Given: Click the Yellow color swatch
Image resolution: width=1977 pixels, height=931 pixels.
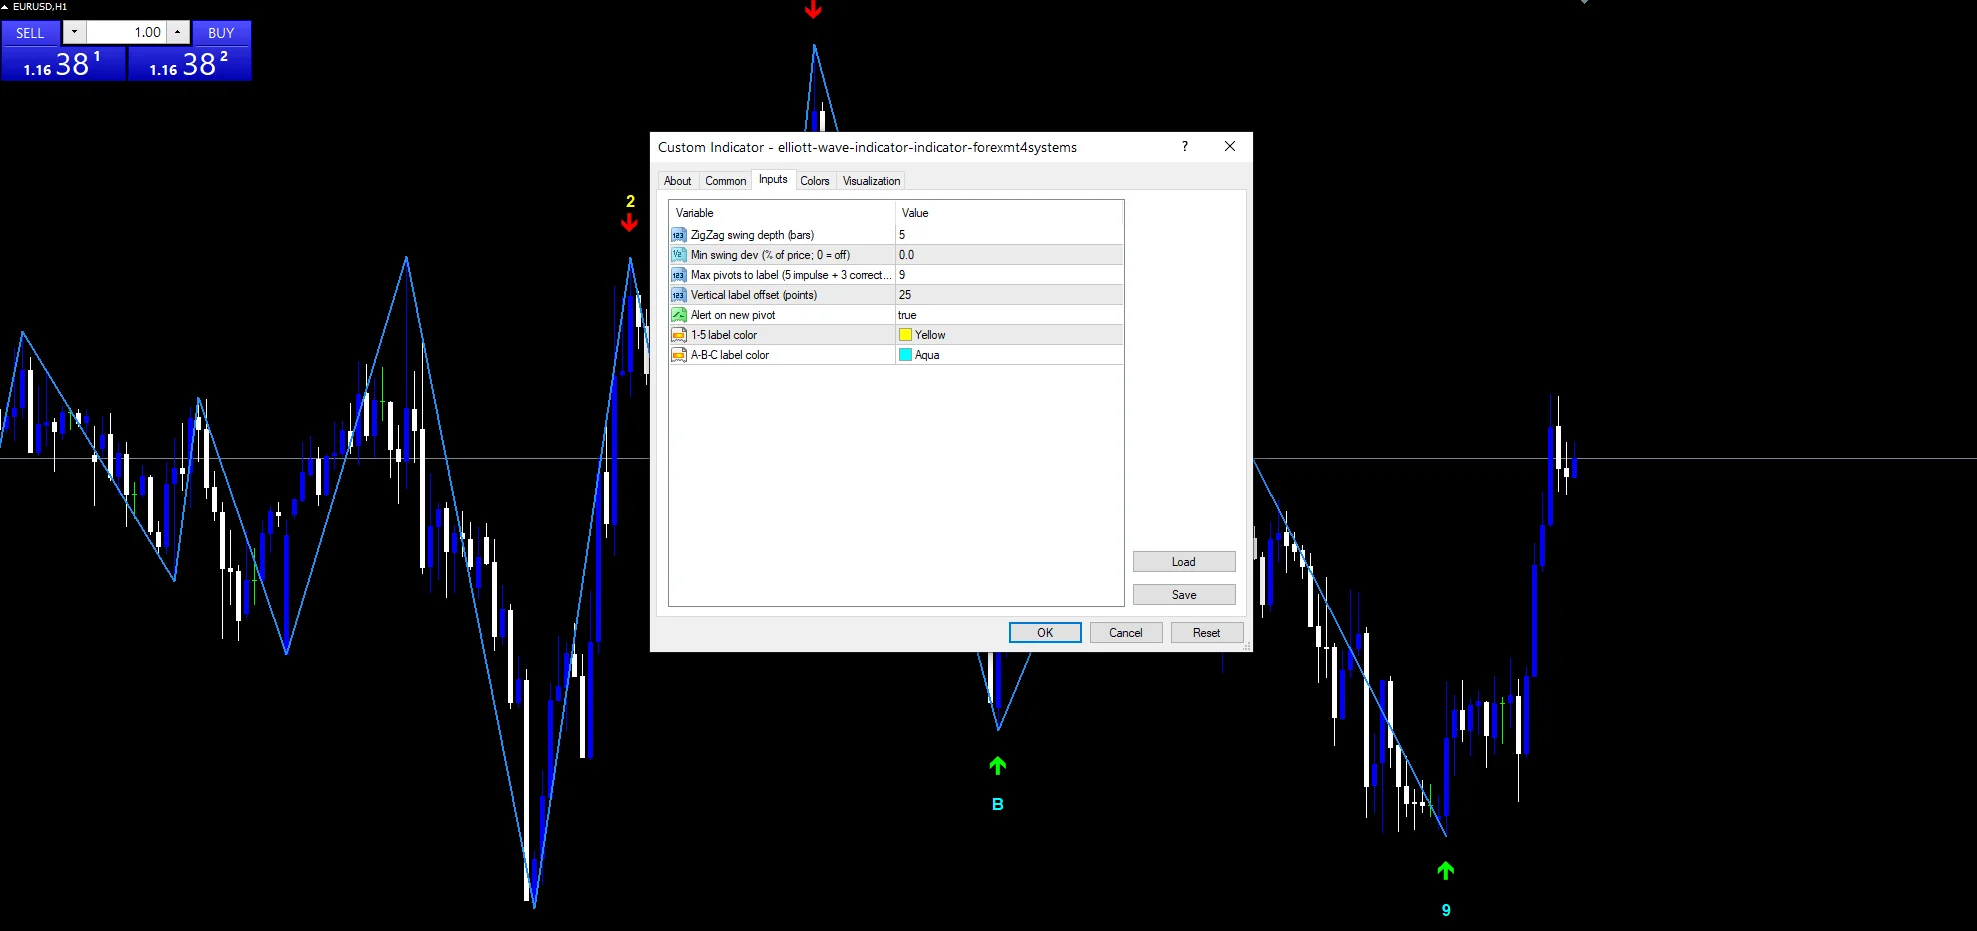Looking at the screenshot, I should coord(905,335).
